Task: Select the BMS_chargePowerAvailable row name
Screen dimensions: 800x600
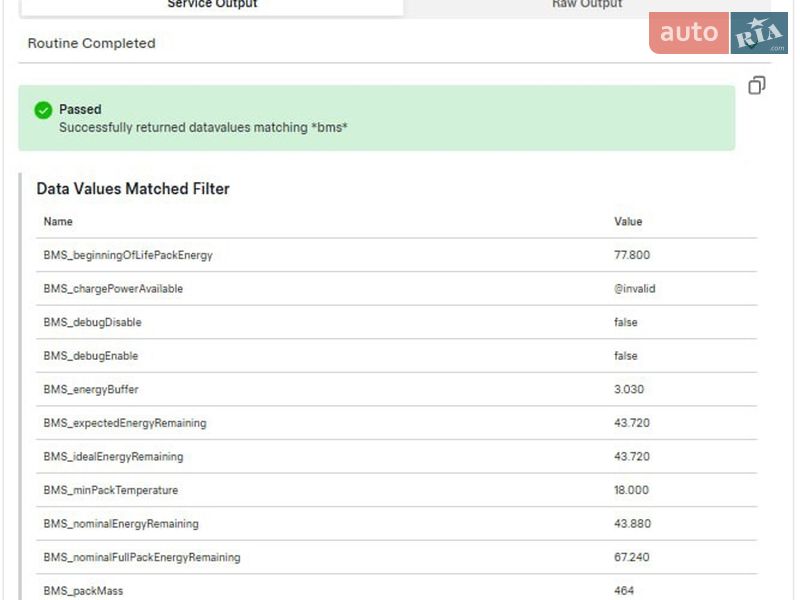Action: 113,289
